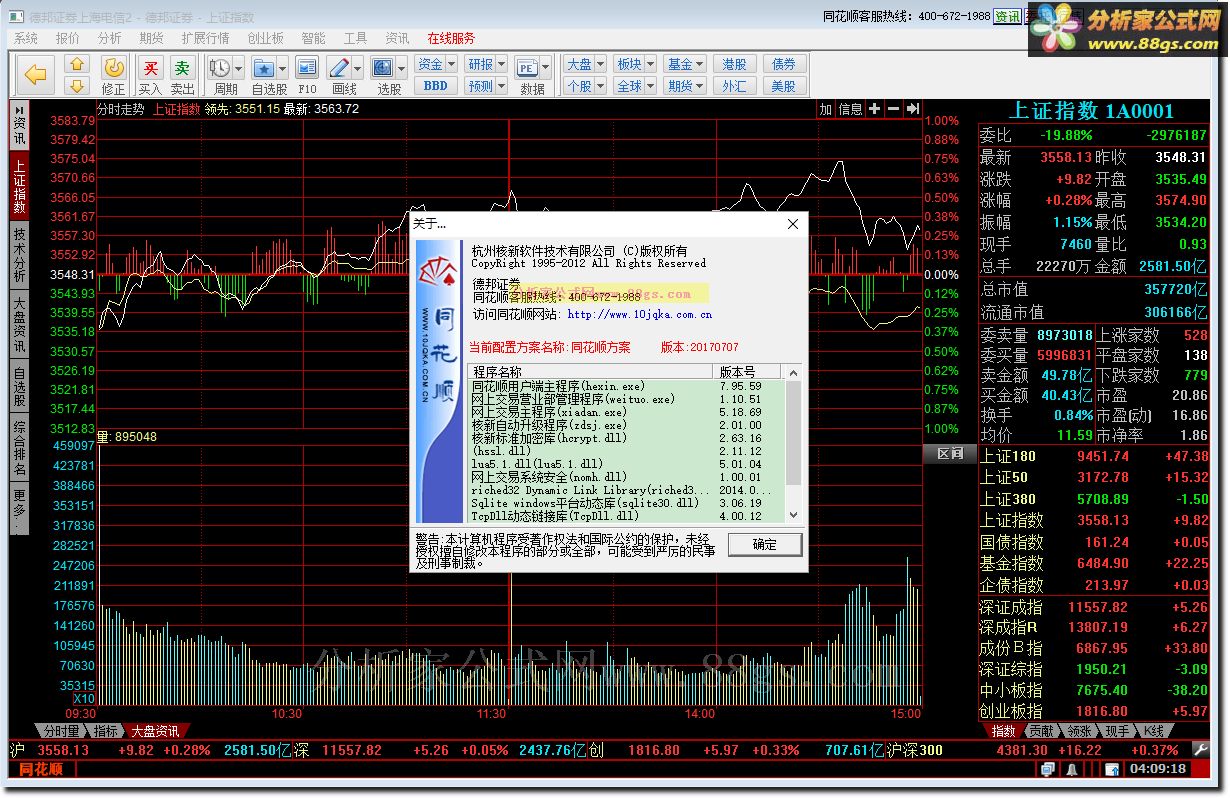Screen dimensions: 1230x798
Task: Toggle the 区间 range button
Action: (x=950, y=454)
